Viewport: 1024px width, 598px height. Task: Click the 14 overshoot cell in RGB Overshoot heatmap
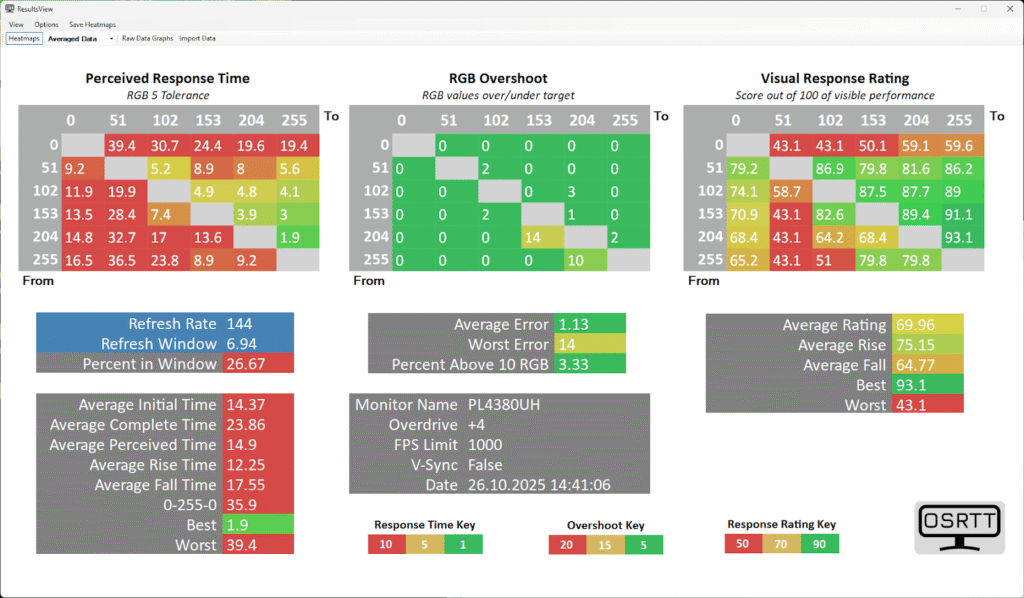click(543, 237)
